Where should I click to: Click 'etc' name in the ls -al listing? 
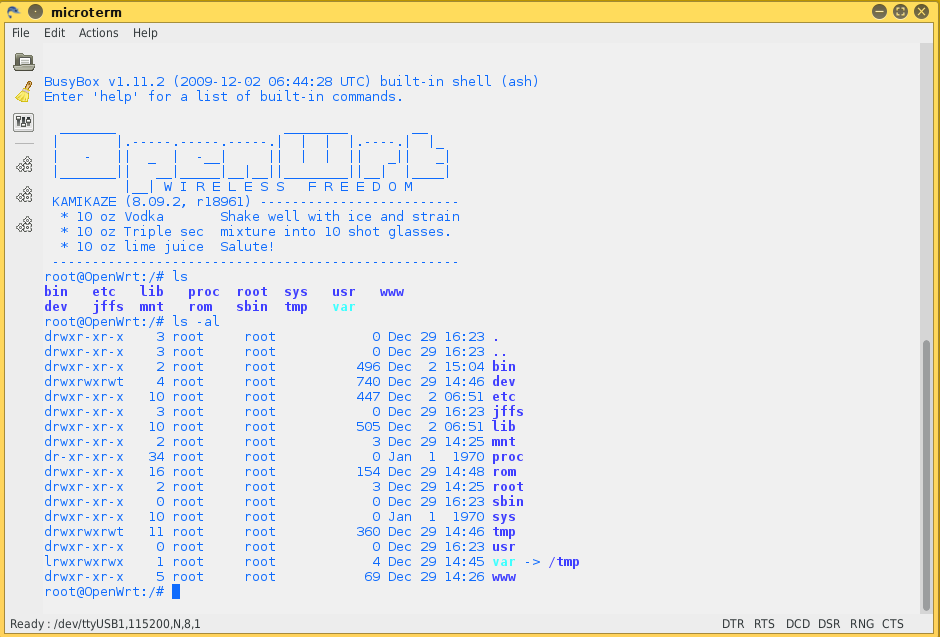pos(504,397)
